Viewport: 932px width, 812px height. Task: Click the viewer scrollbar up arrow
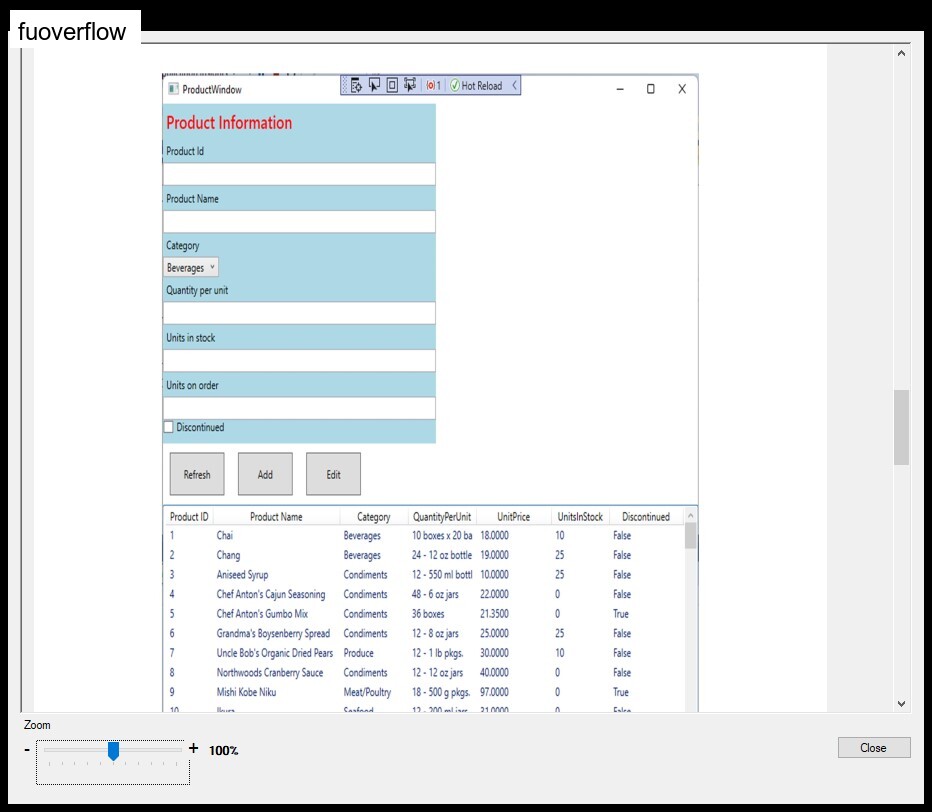(902, 53)
